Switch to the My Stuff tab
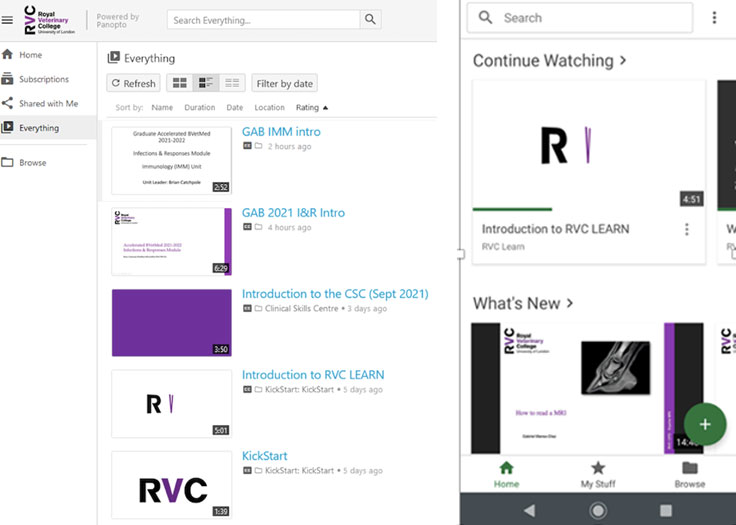Screen dimensions: 736x525 coord(598,474)
